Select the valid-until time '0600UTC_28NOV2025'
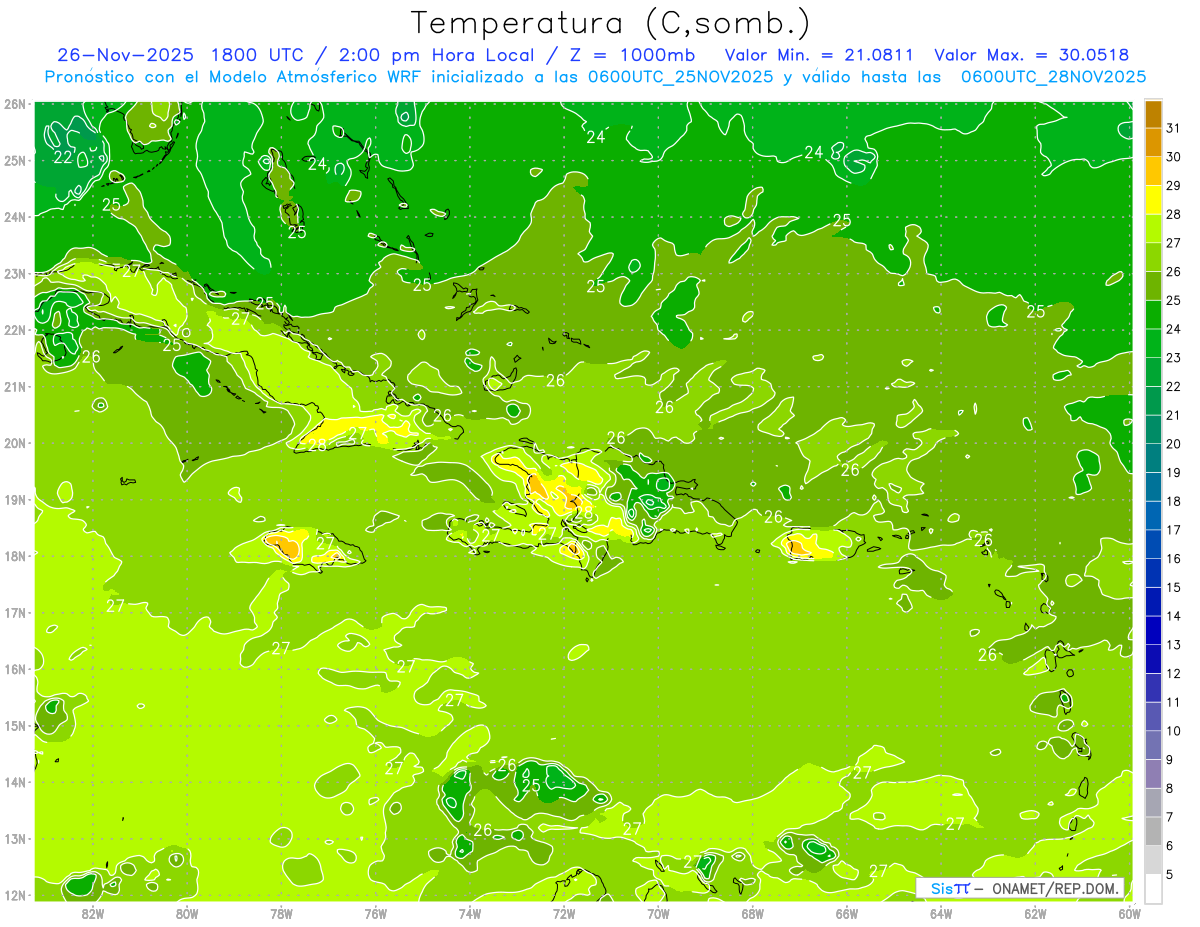This screenshot has width=1200, height=927. pyautogui.click(x=1053, y=77)
